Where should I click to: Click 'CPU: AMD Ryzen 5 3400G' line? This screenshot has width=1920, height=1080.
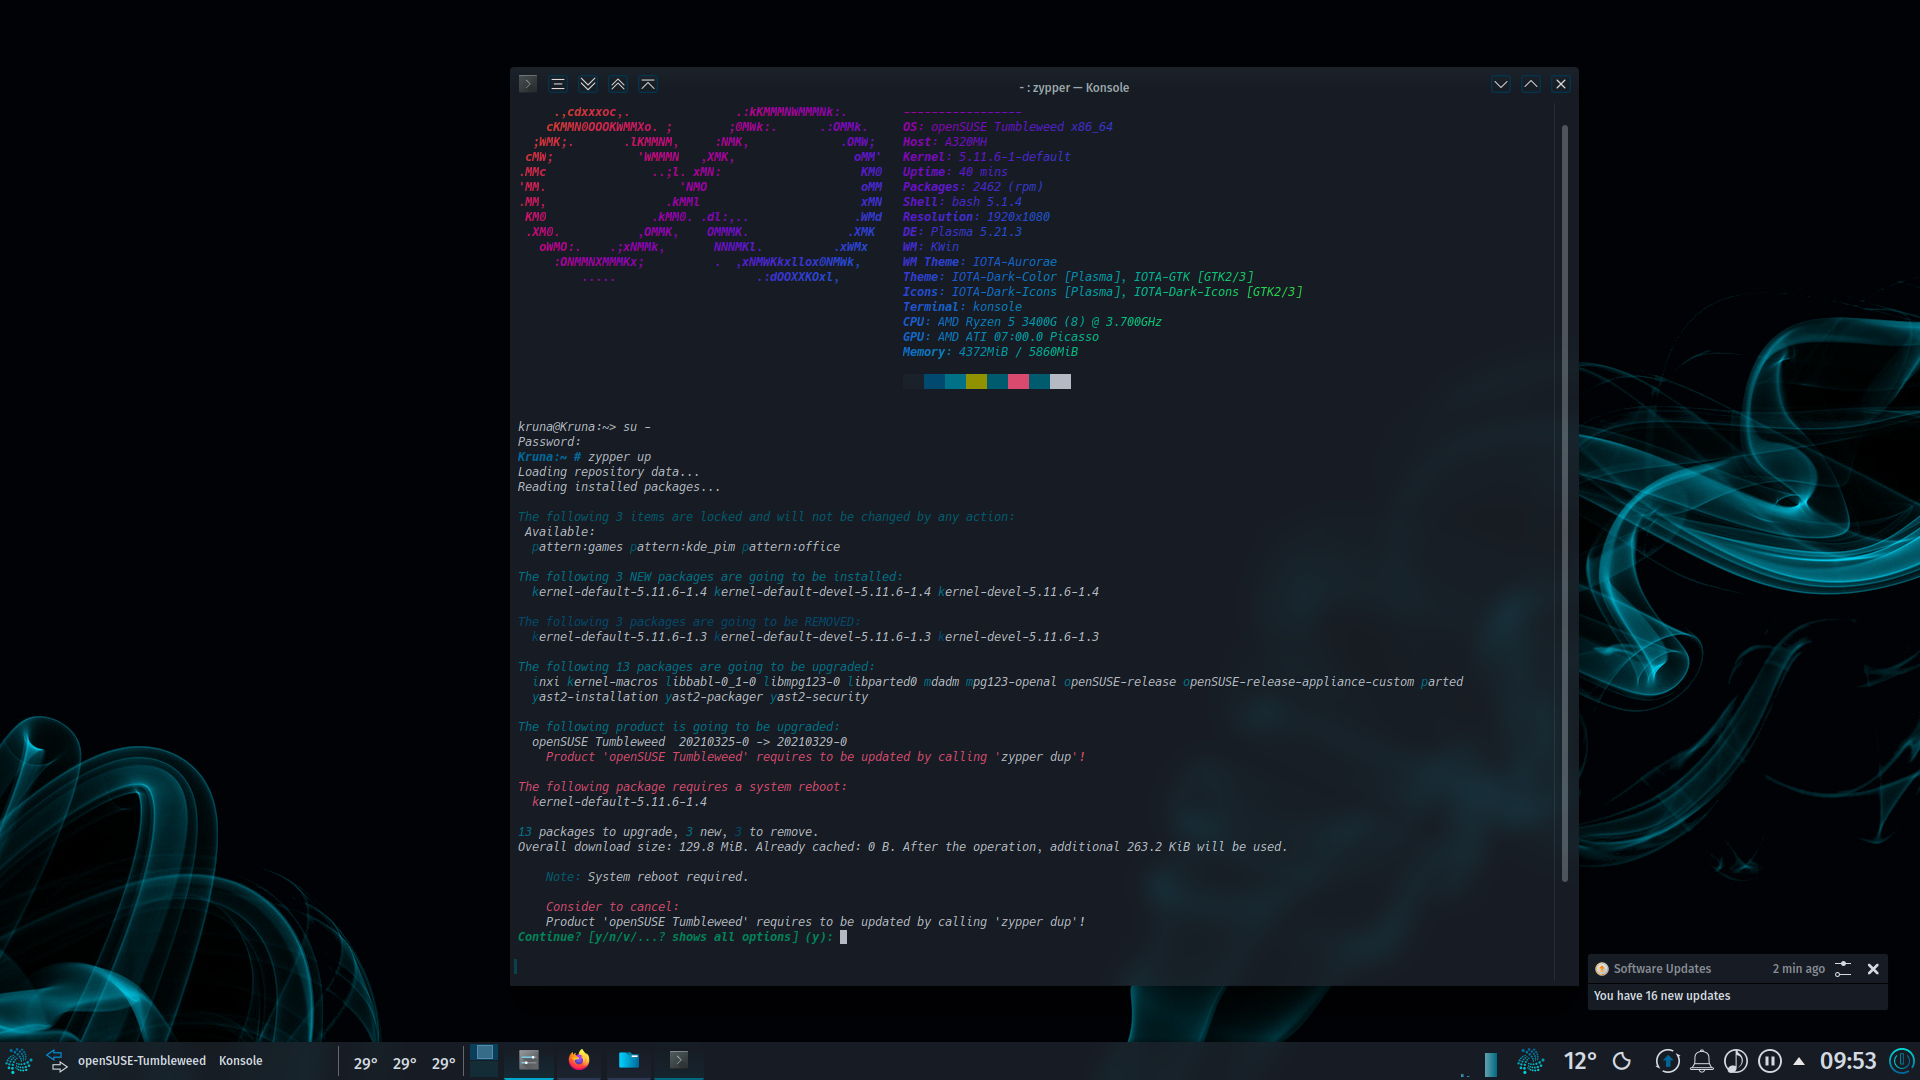click(x=1032, y=322)
